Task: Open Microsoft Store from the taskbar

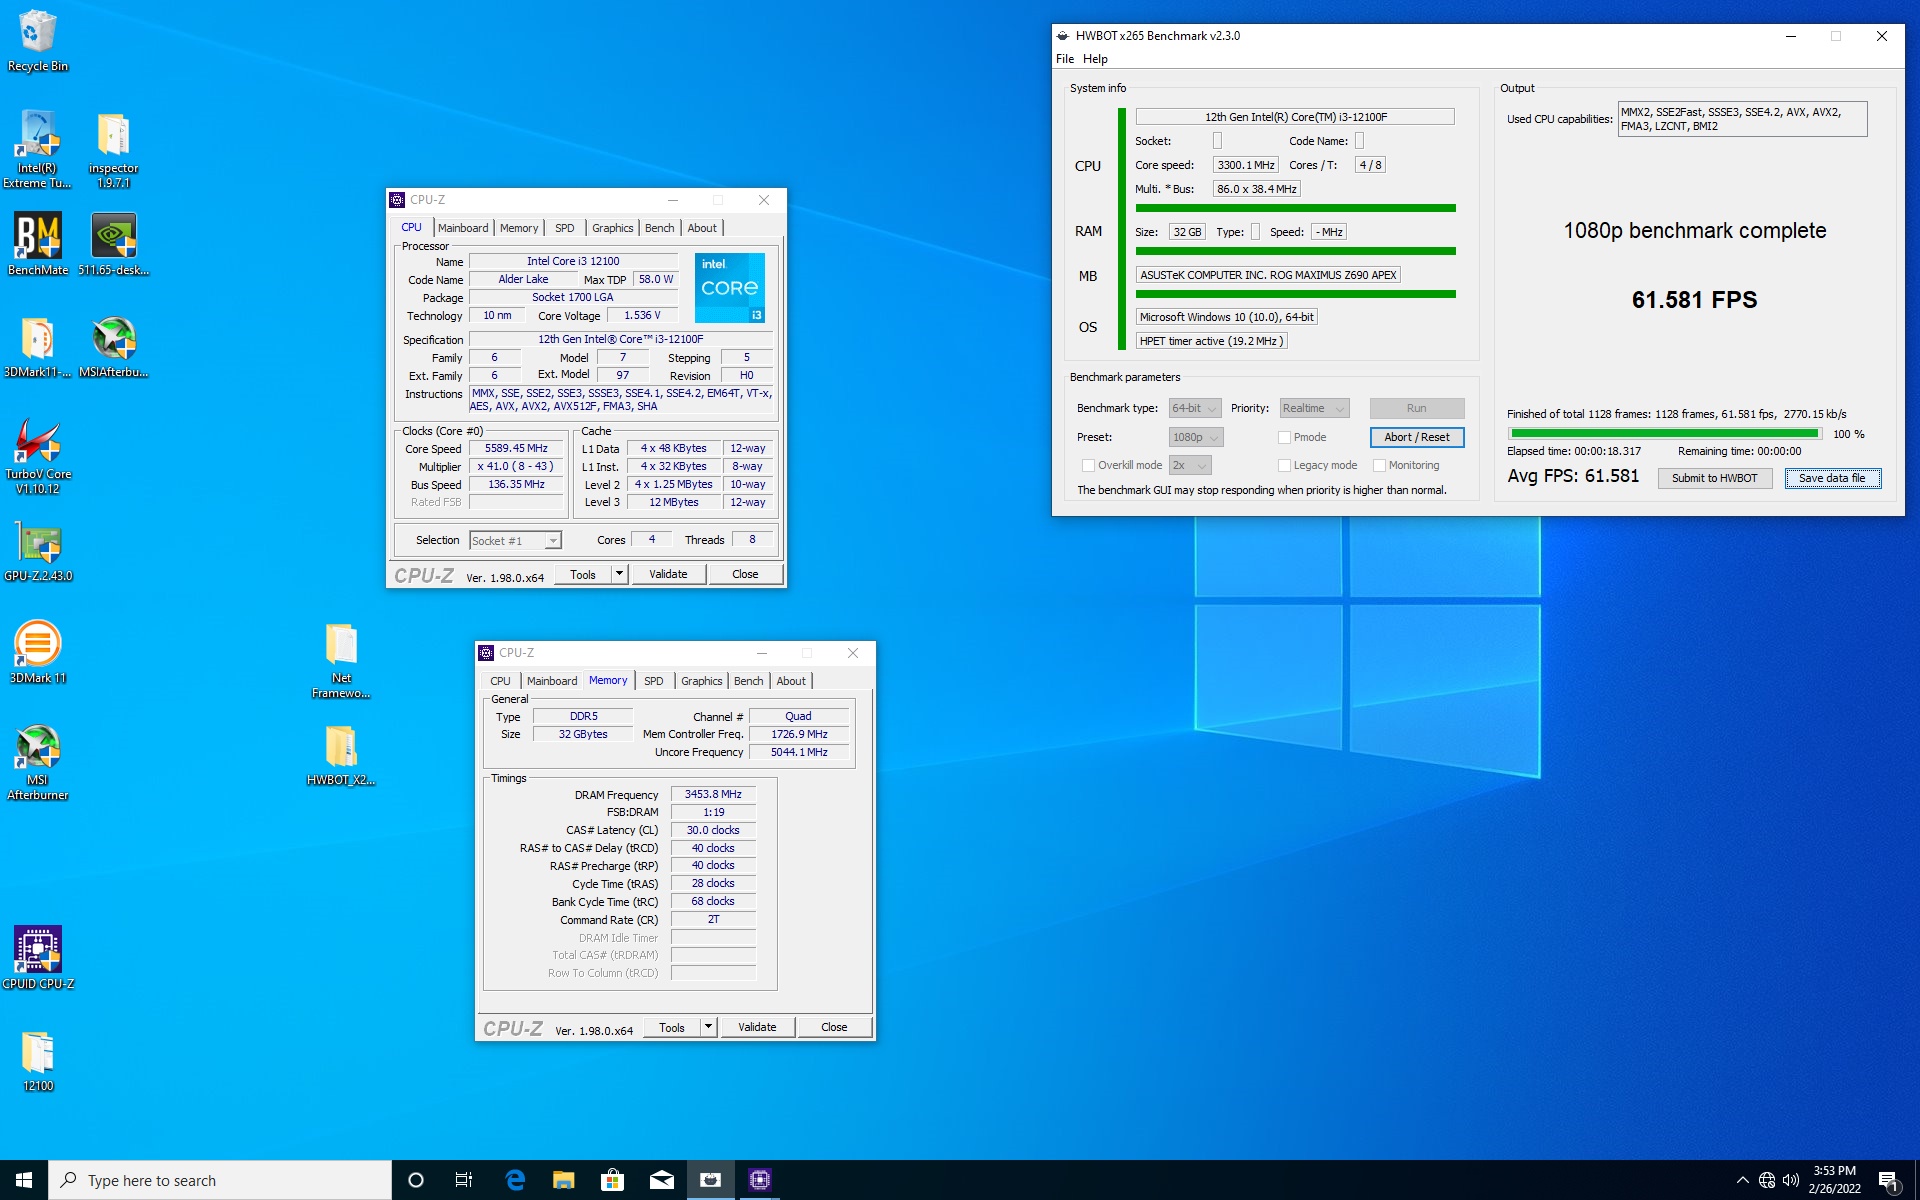Action: [x=612, y=1180]
